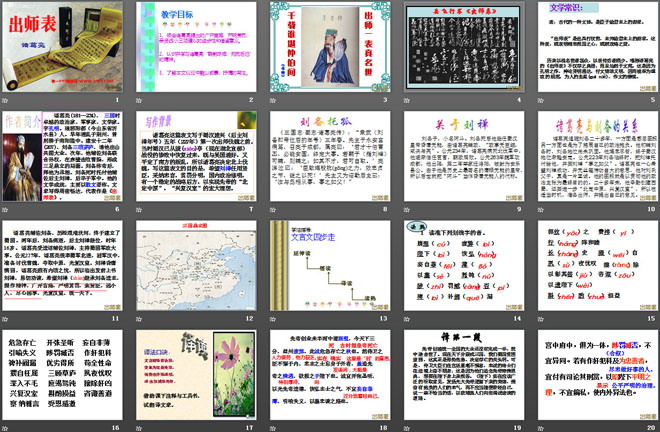This screenshot has height=432, width=660.
Task: Select pronunciation quiz slide 15
Action: click(x=598, y=266)
